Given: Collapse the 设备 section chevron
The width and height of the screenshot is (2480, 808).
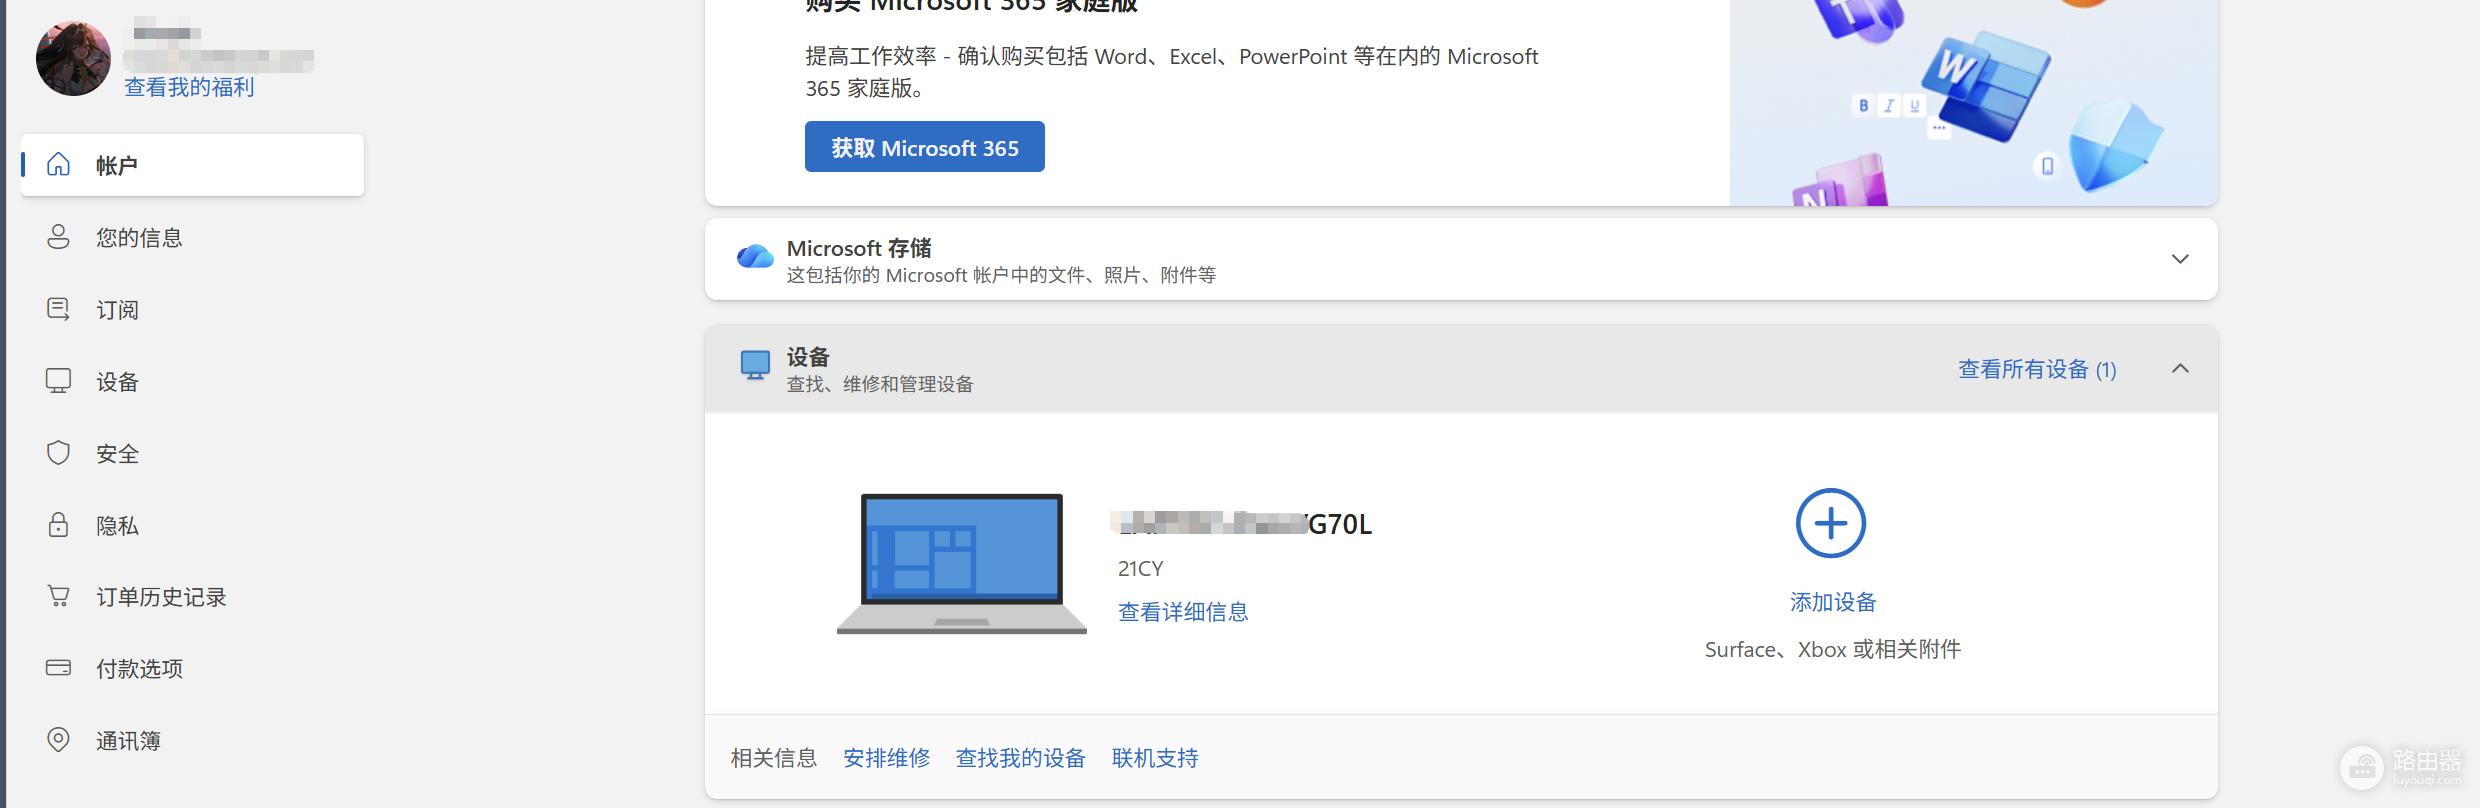Looking at the screenshot, I should point(2180,368).
